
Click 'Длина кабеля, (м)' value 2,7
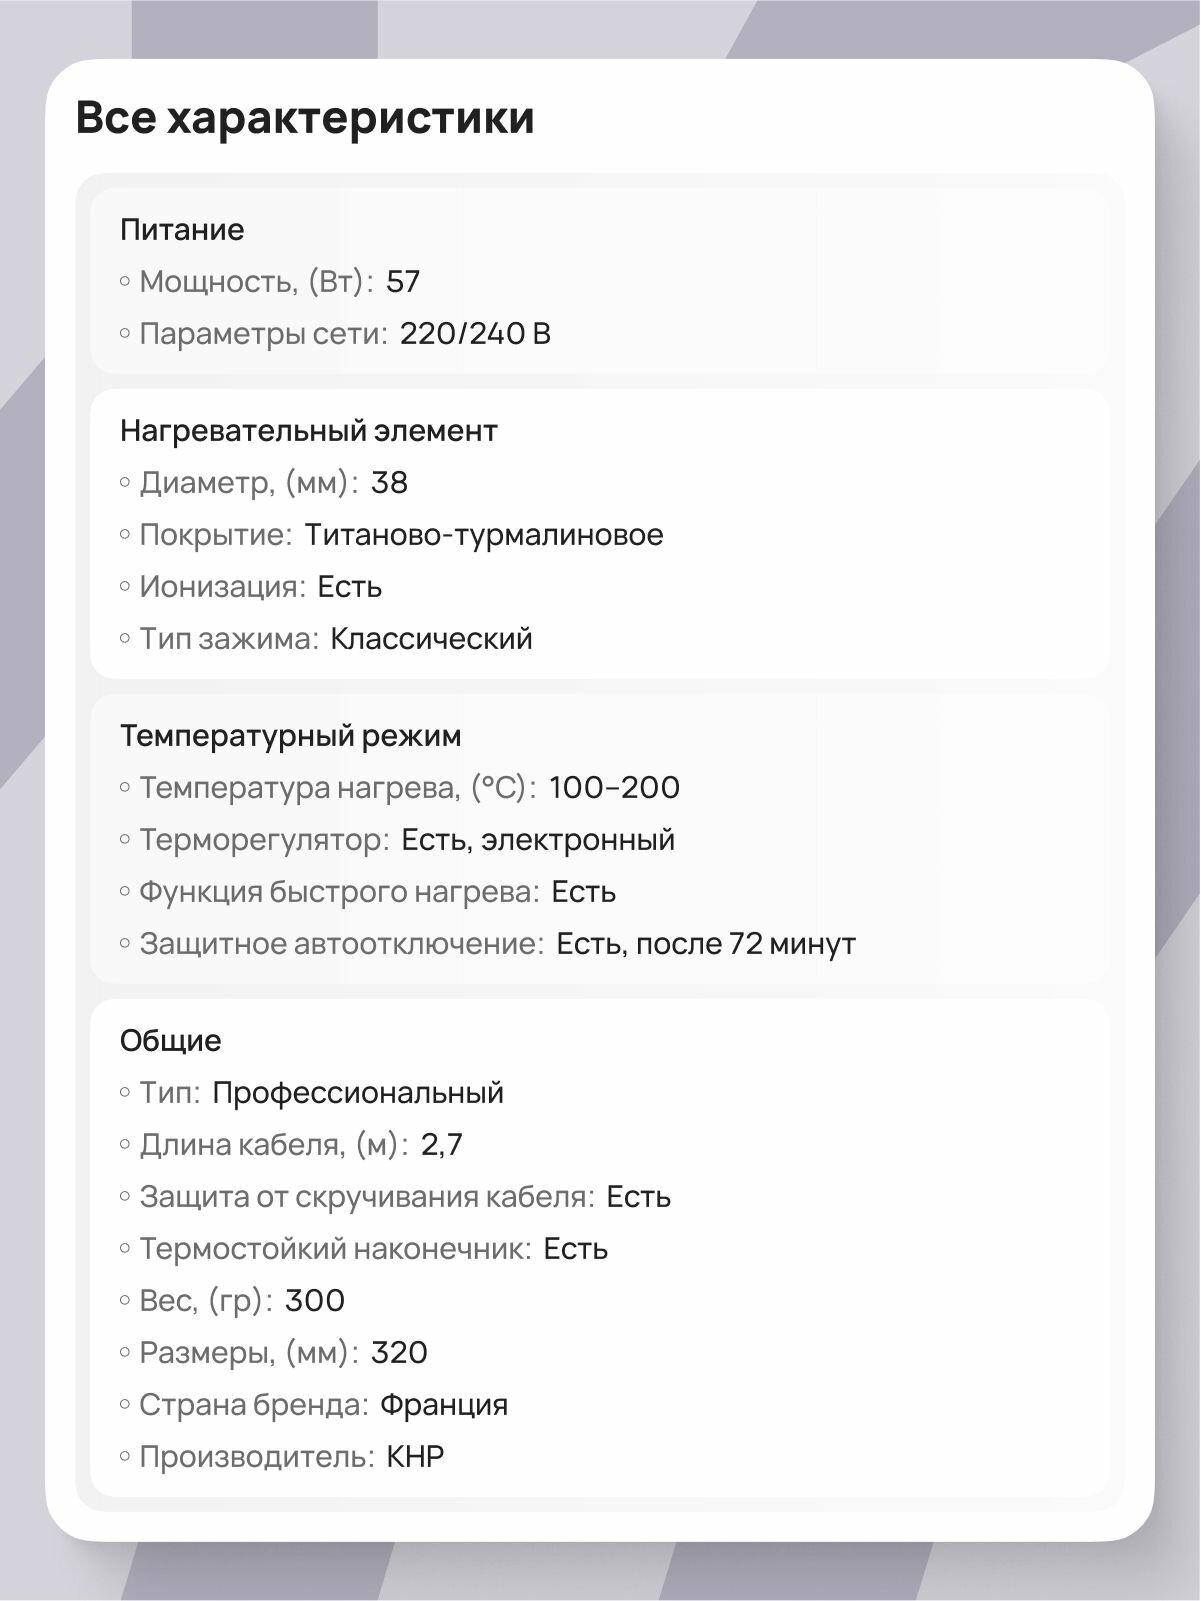442,1145
